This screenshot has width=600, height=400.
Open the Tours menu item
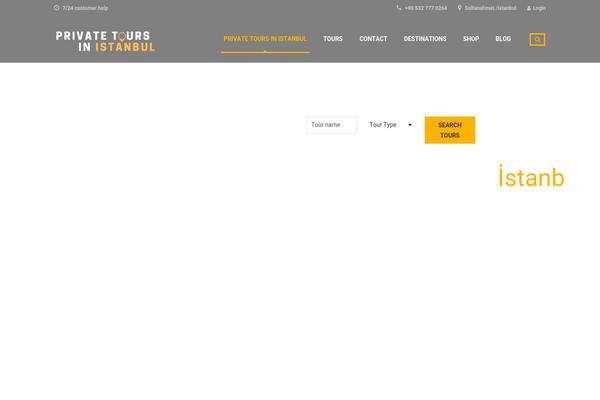tap(333, 39)
